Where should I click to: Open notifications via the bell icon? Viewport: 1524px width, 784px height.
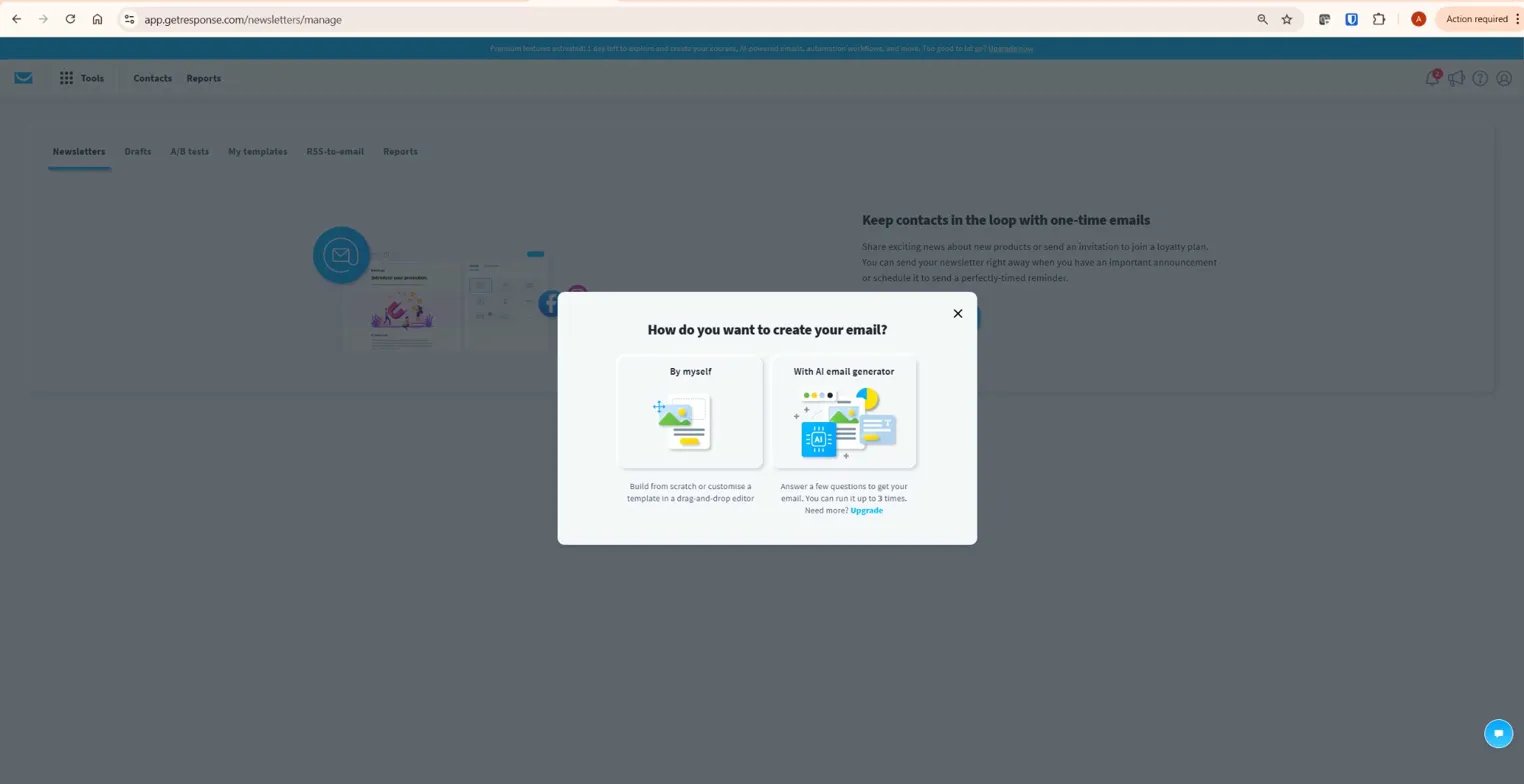click(1431, 78)
